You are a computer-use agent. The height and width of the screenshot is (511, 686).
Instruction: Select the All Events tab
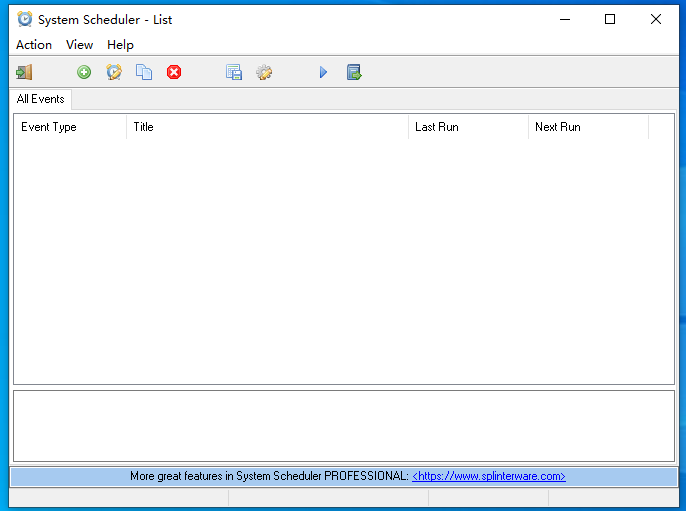41,99
